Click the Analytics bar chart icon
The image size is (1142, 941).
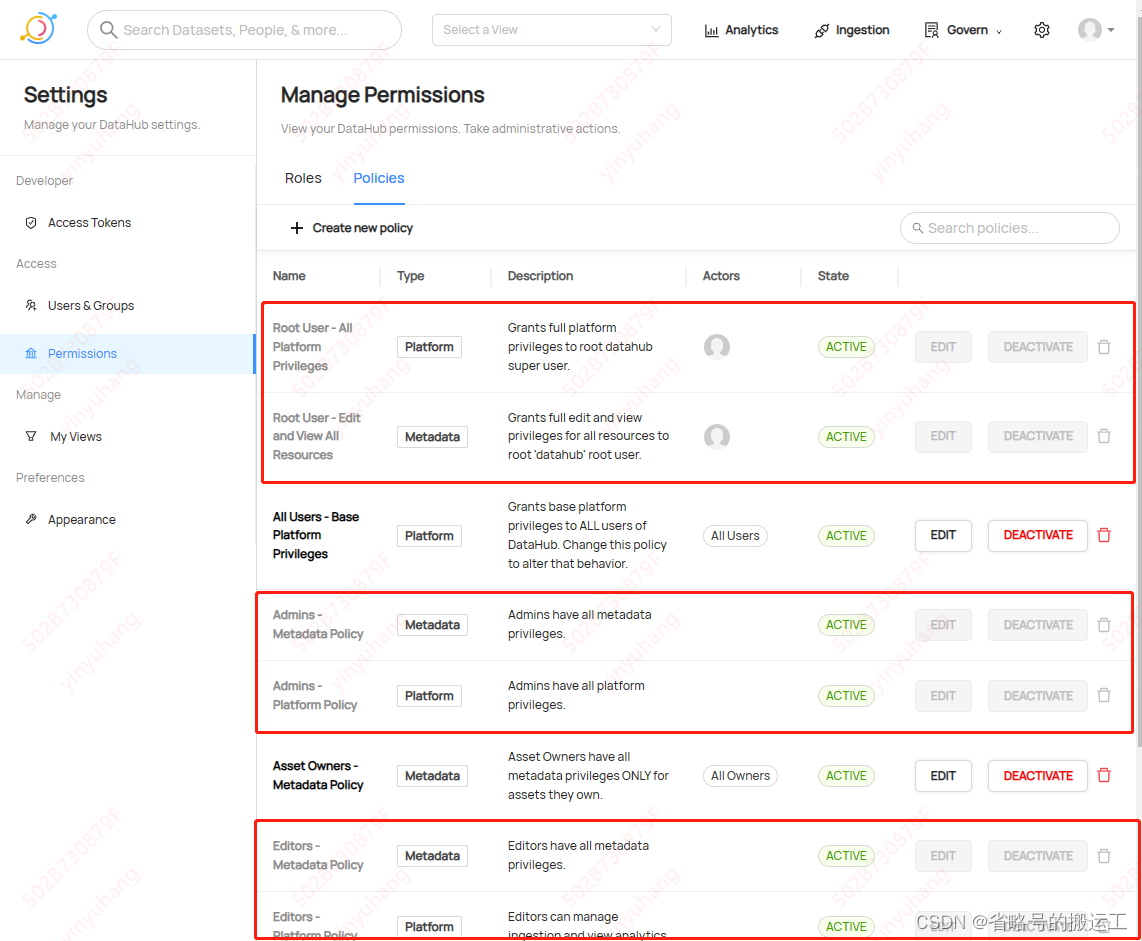coord(712,31)
